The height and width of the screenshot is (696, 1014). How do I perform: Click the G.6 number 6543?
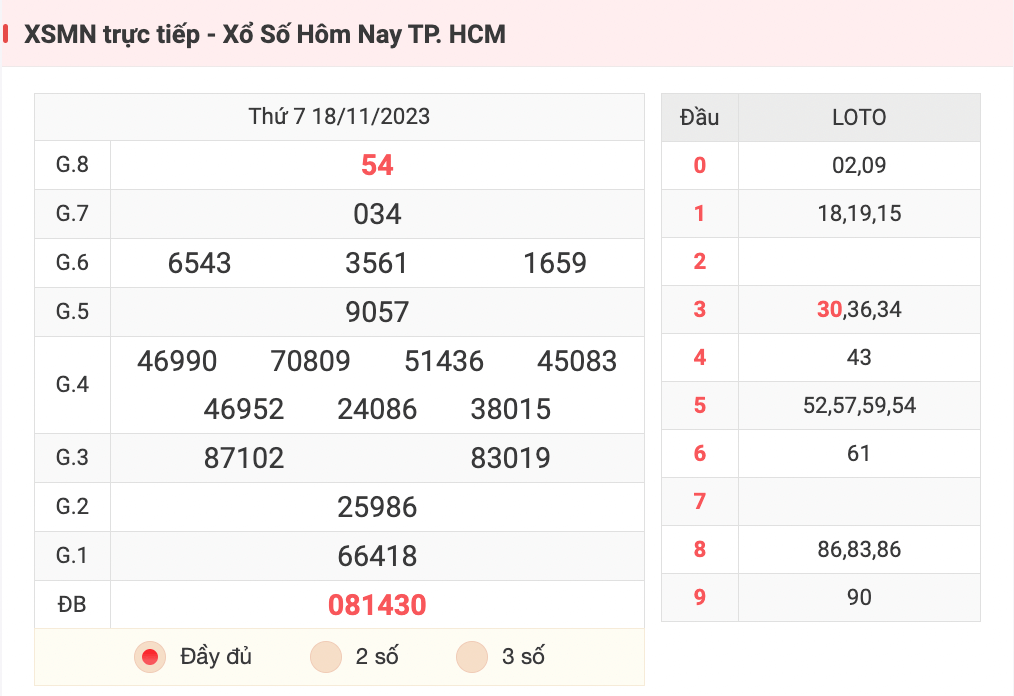199,263
